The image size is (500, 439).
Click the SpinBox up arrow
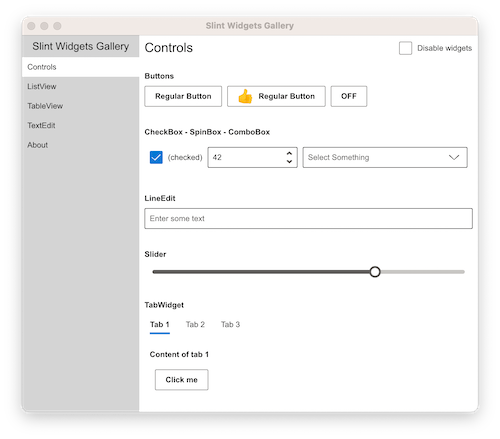(289, 153)
